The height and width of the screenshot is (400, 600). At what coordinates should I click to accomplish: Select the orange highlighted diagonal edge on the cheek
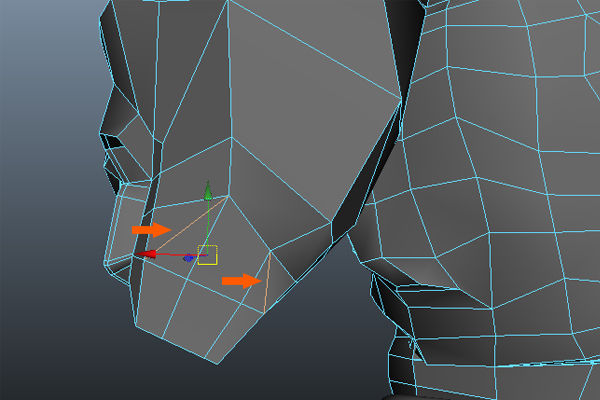(x=188, y=226)
